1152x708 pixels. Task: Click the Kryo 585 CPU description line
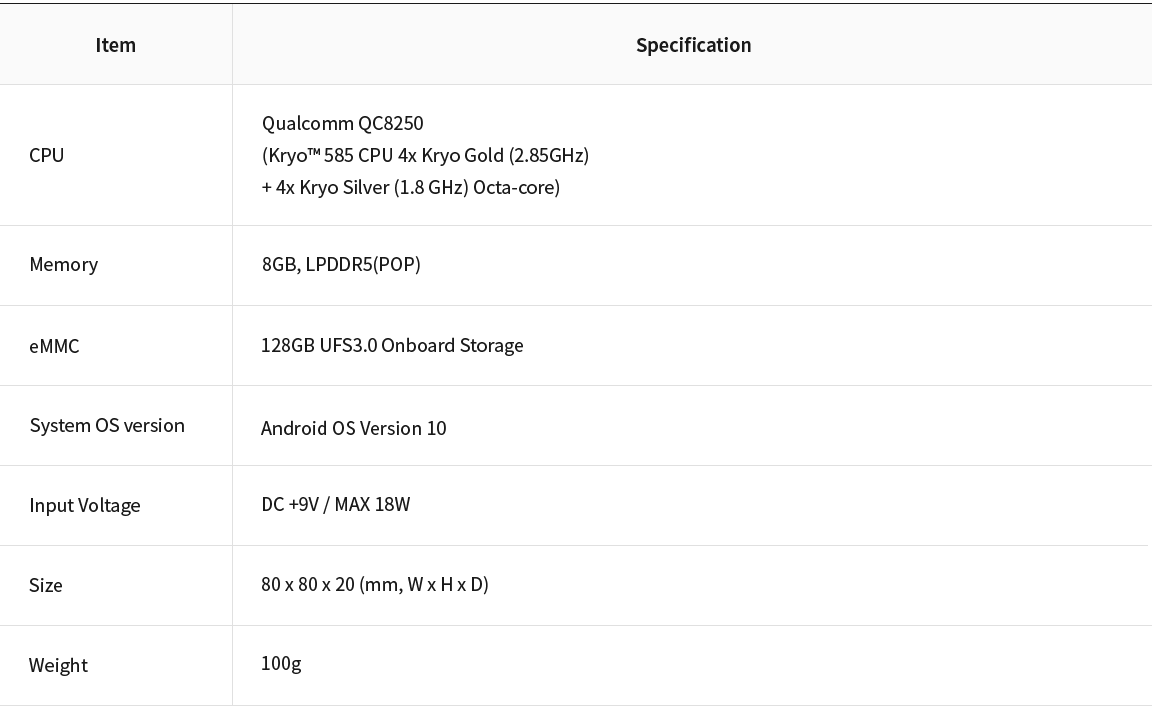[x=425, y=155]
